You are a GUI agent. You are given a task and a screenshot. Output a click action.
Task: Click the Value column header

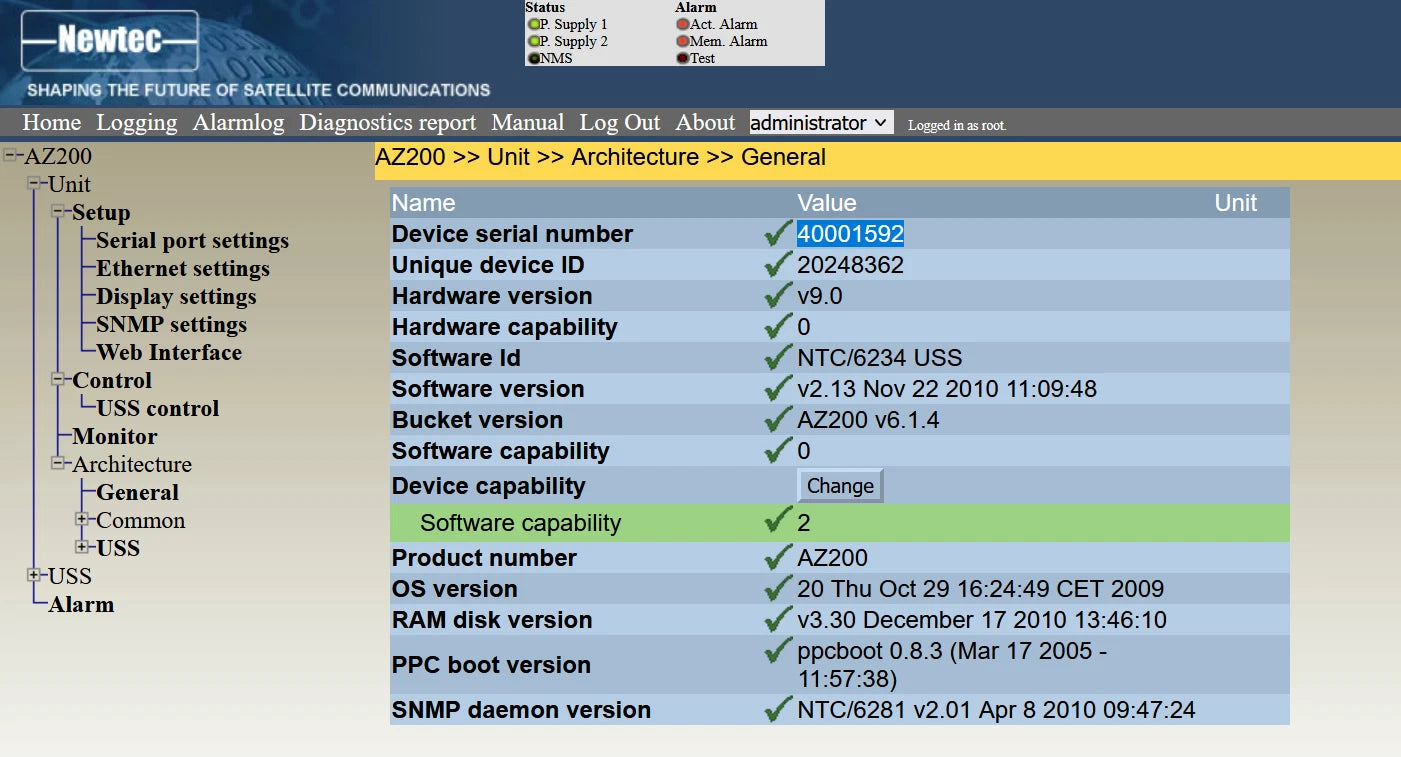click(827, 203)
